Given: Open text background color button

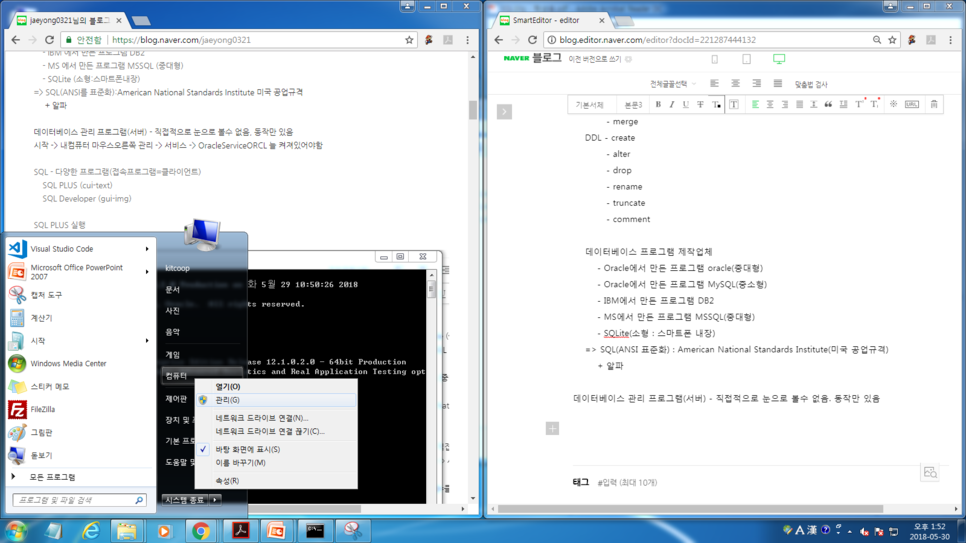Looking at the screenshot, I should [734, 105].
